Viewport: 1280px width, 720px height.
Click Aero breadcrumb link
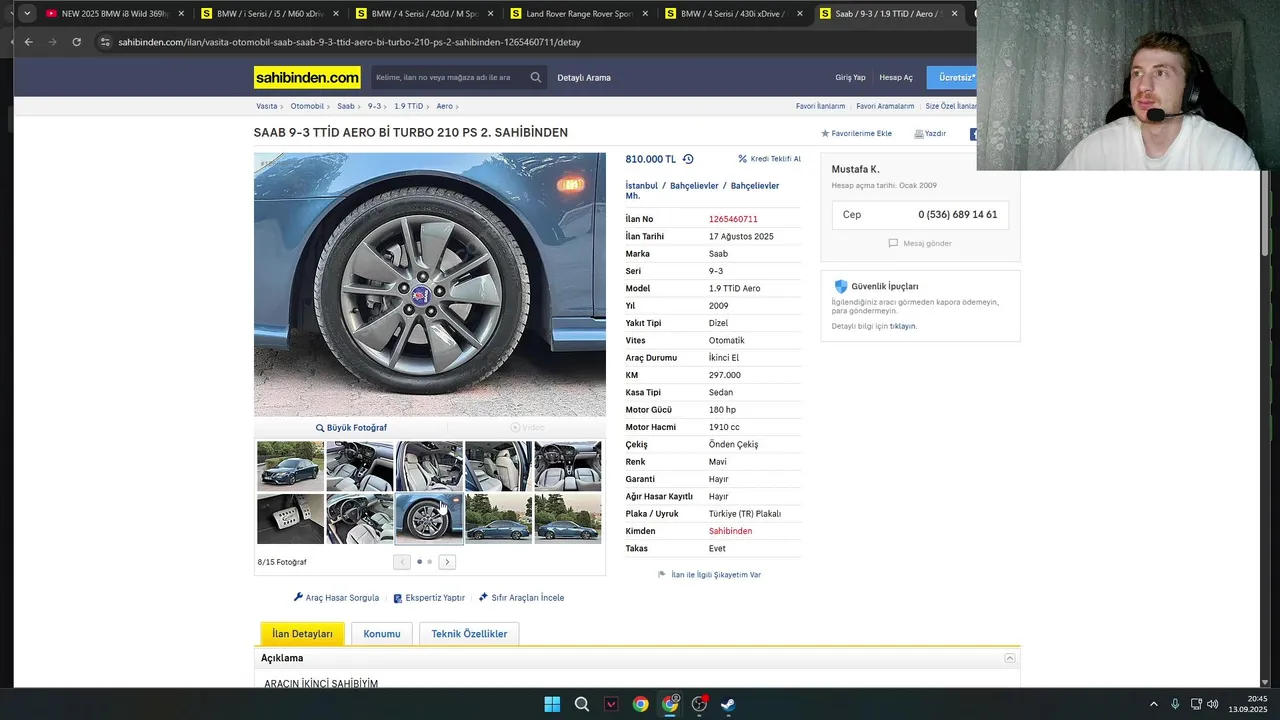pyautogui.click(x=445, y=106)
